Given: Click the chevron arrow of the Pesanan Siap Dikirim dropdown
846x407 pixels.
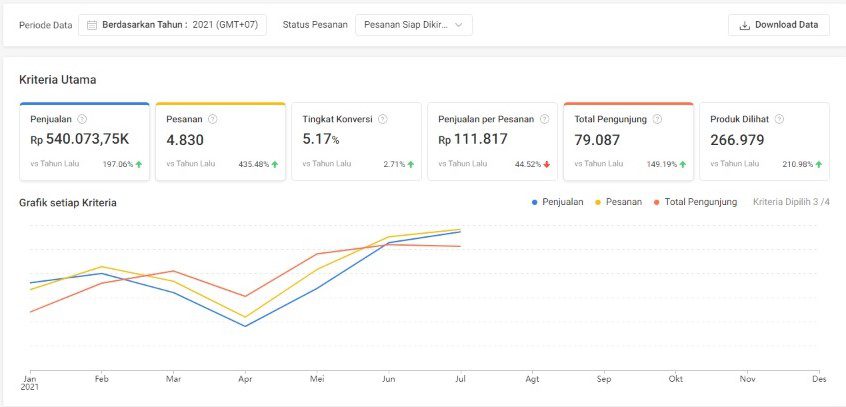Looking at the screenshot, I should (x=459, y=25).
